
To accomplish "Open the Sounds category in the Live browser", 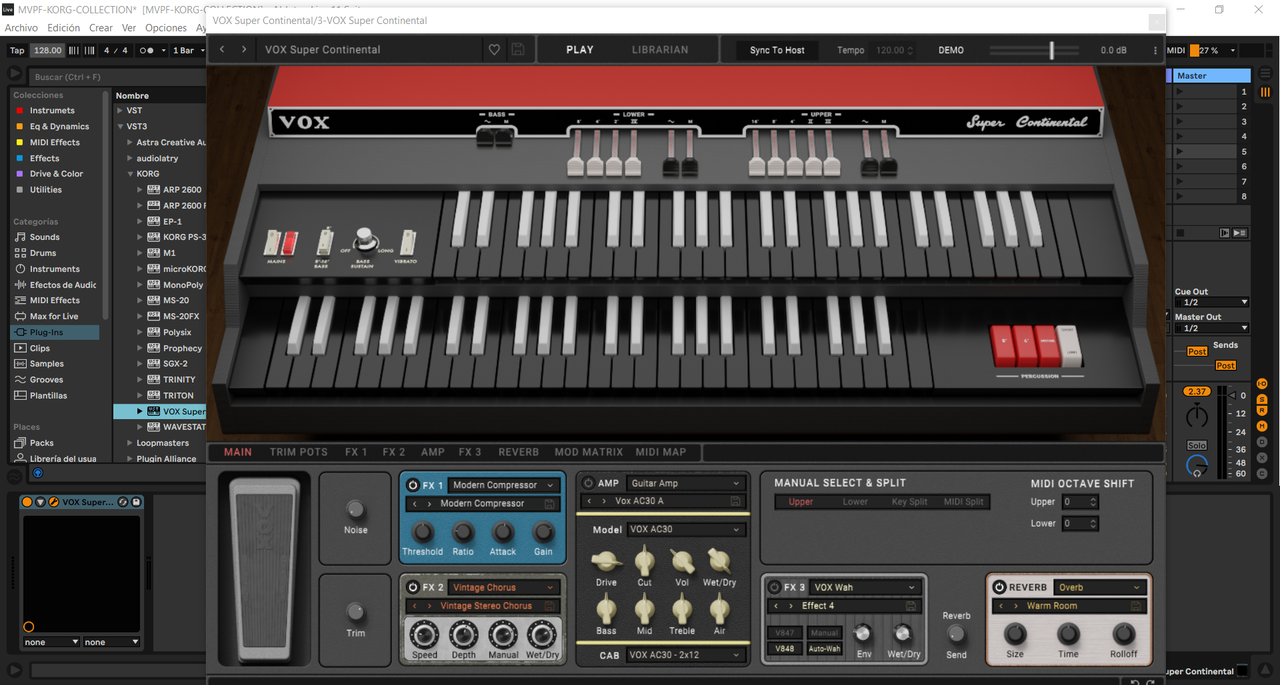I will pyautogui.click(x=45, y=237).
